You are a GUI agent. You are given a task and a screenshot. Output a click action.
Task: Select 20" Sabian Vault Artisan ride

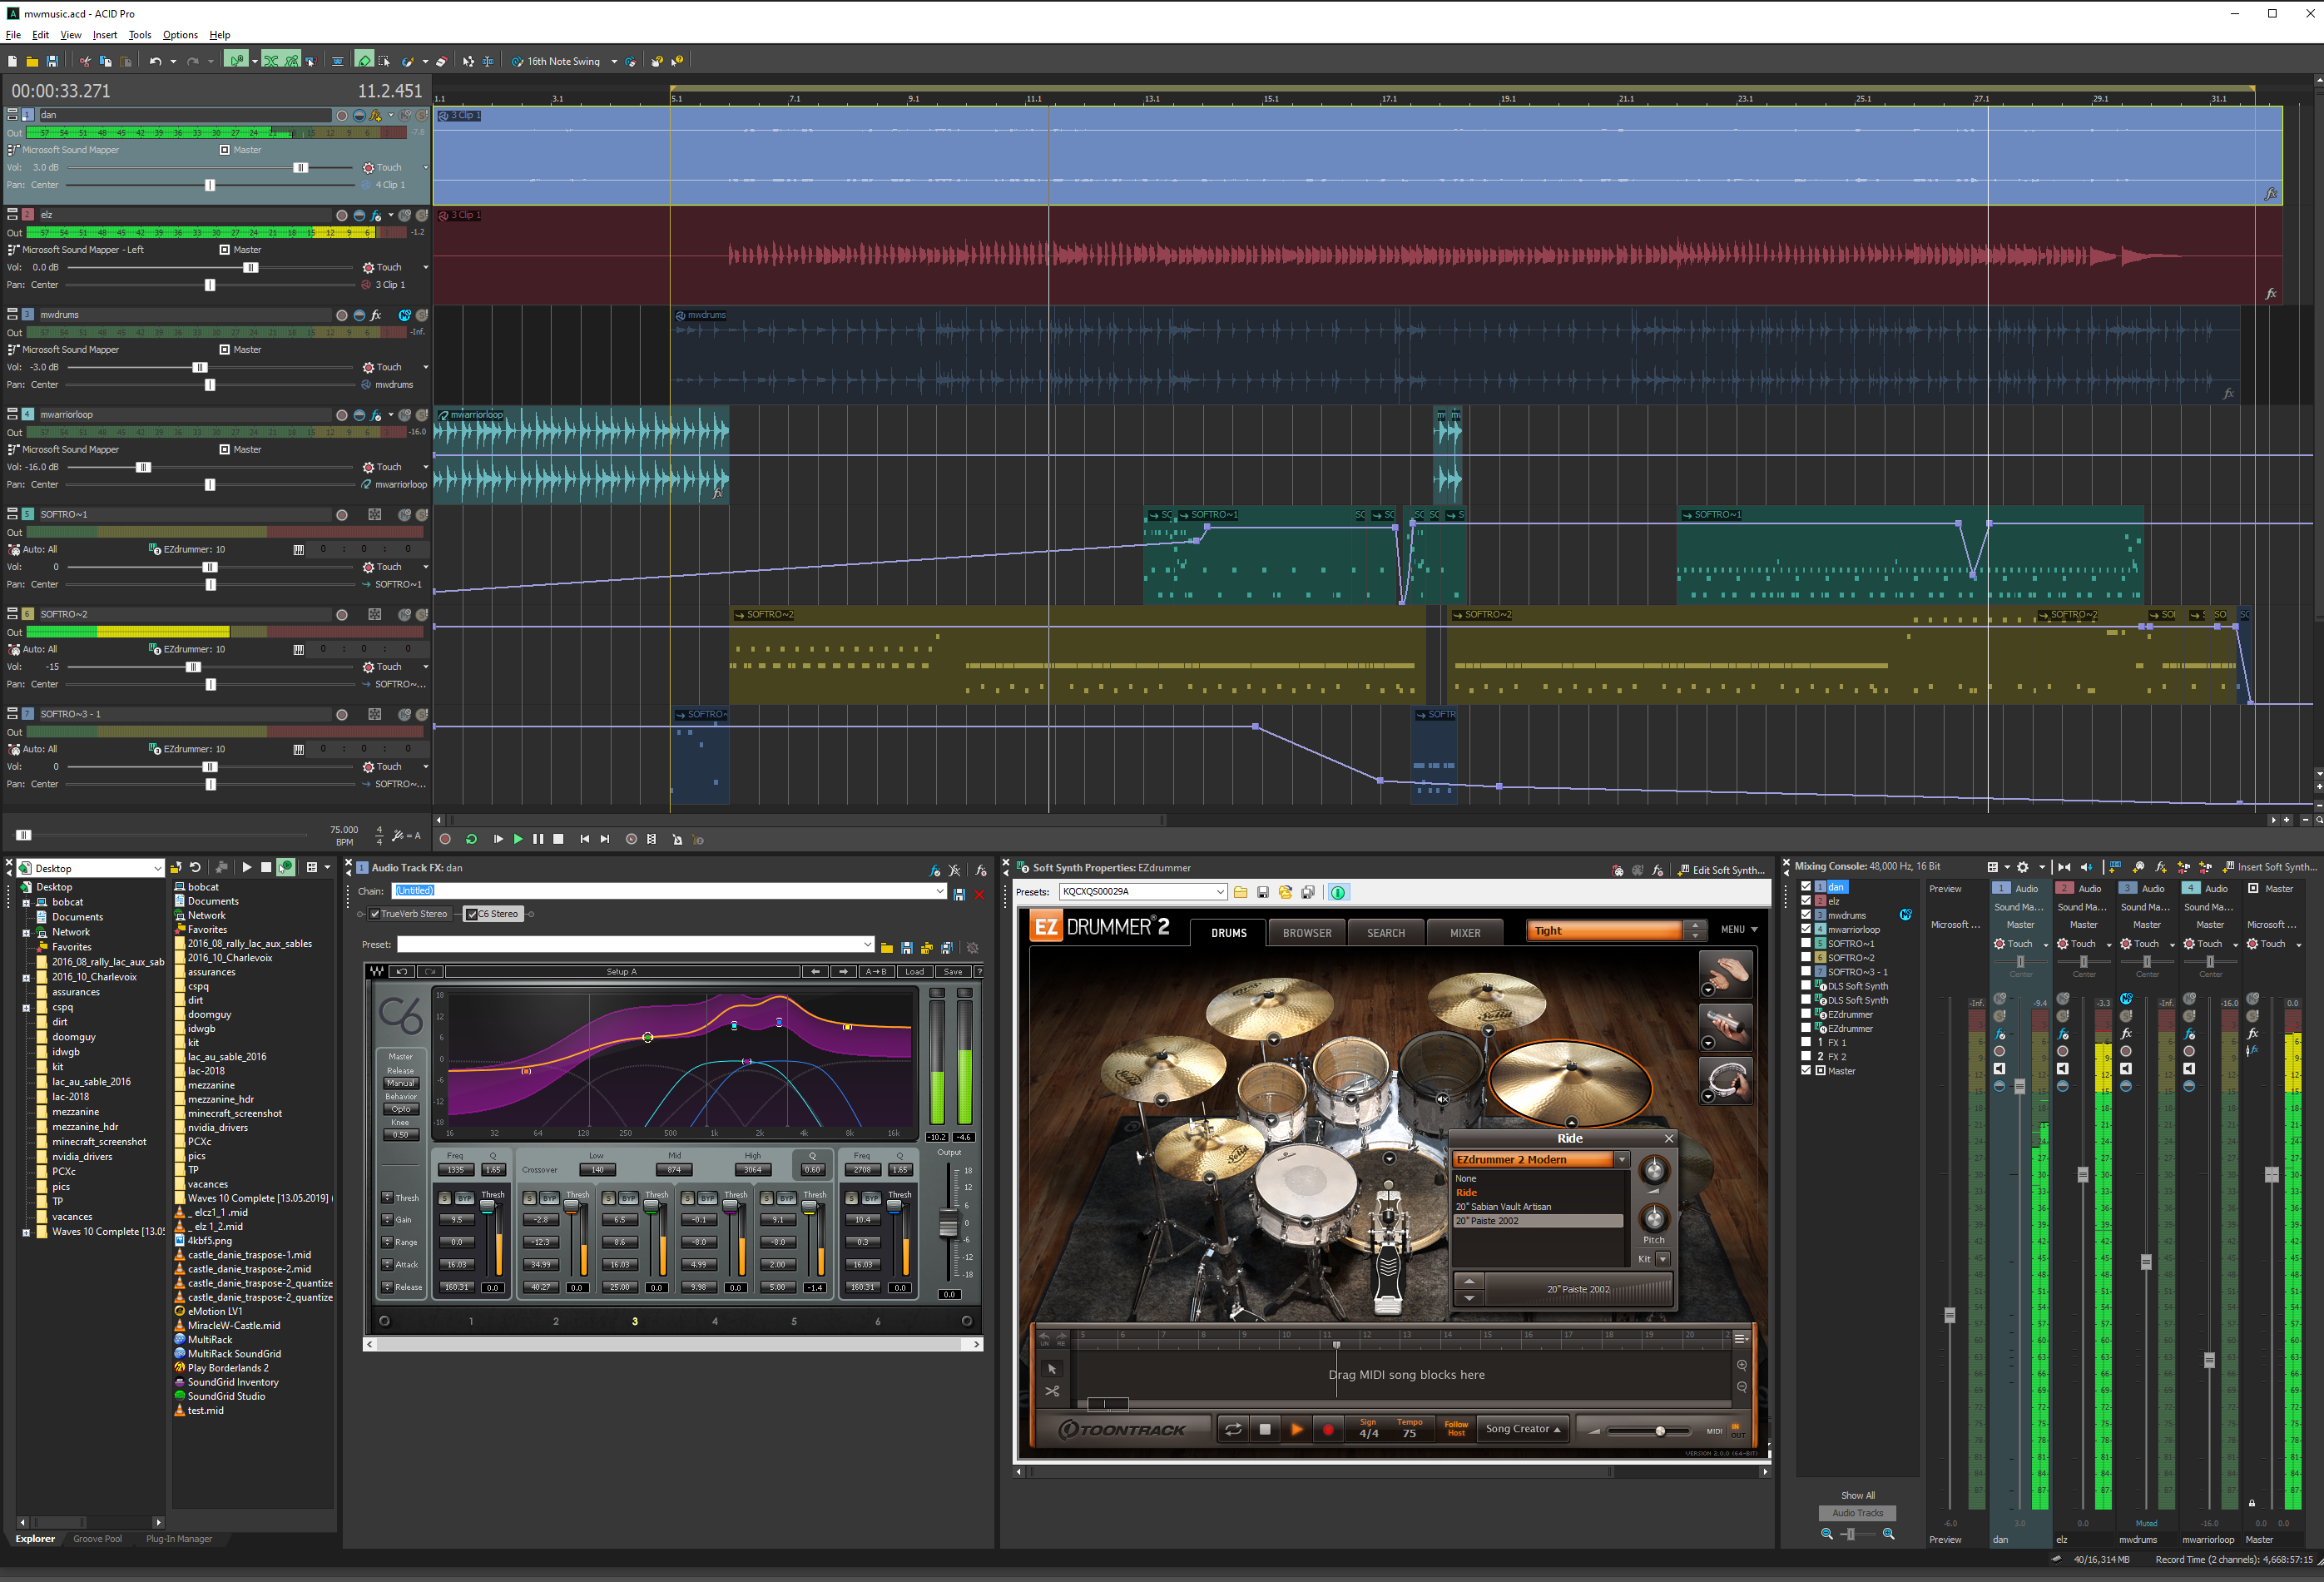pos(1503,1207)
